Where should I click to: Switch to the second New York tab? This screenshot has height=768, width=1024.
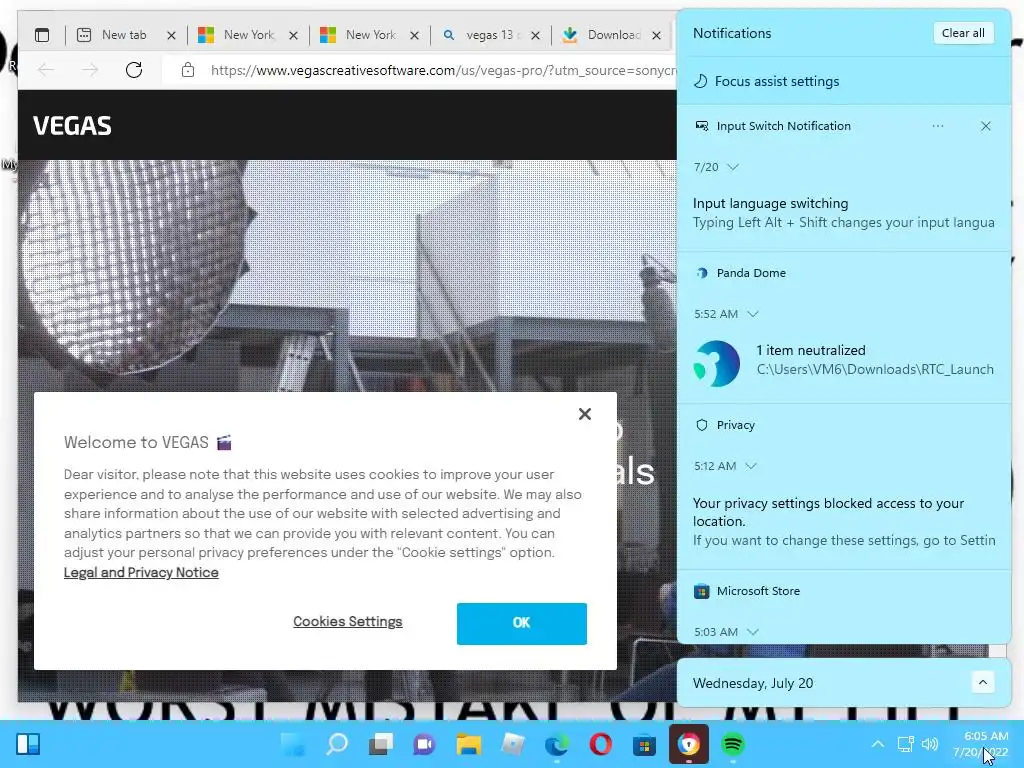[x=370, y=35]
